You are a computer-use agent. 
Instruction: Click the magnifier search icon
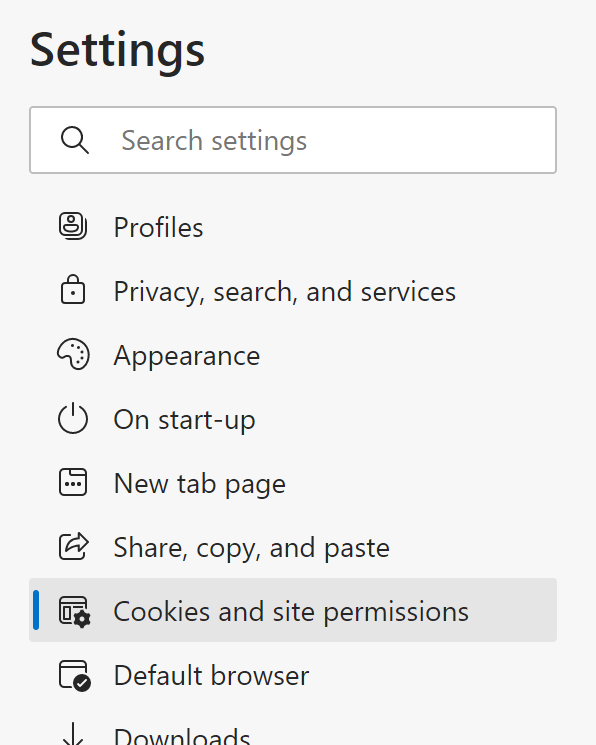click(x=75, y=140)
